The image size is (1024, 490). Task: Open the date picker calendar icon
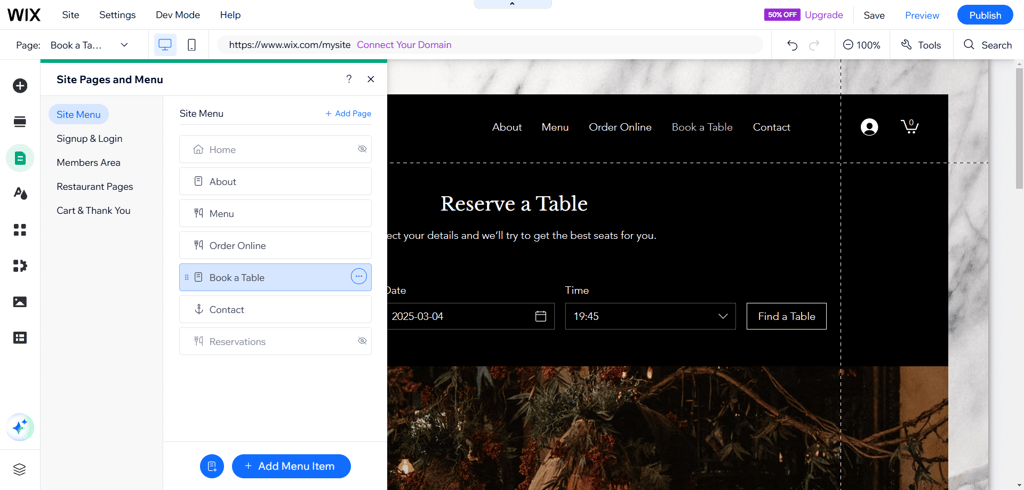541,316
